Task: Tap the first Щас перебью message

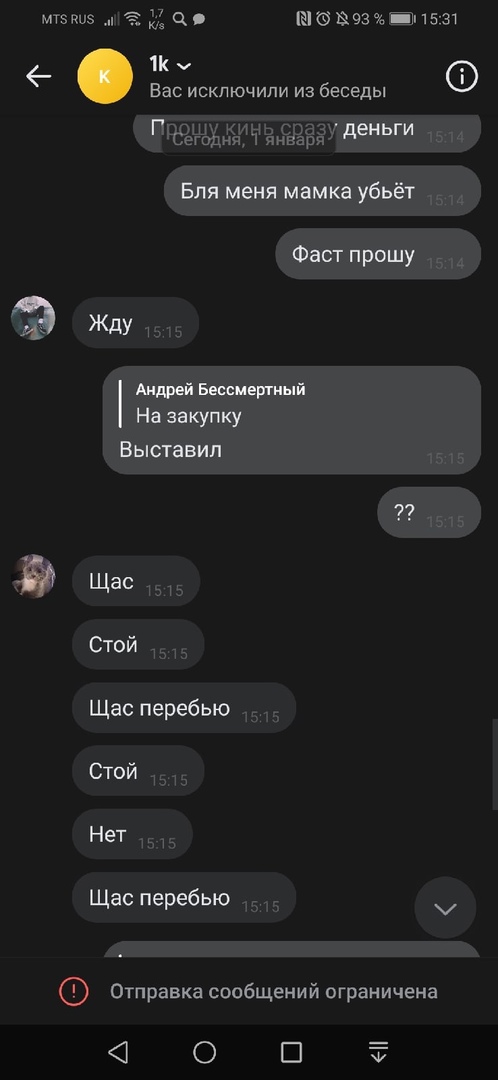Action: tap(184, 707)
